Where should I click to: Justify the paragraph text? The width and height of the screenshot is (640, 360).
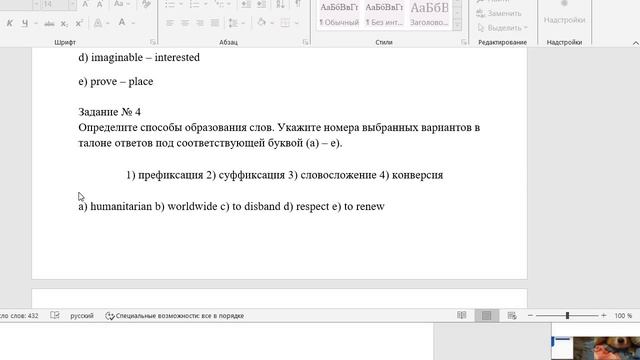pyautogui.click(x=215, y=23)
